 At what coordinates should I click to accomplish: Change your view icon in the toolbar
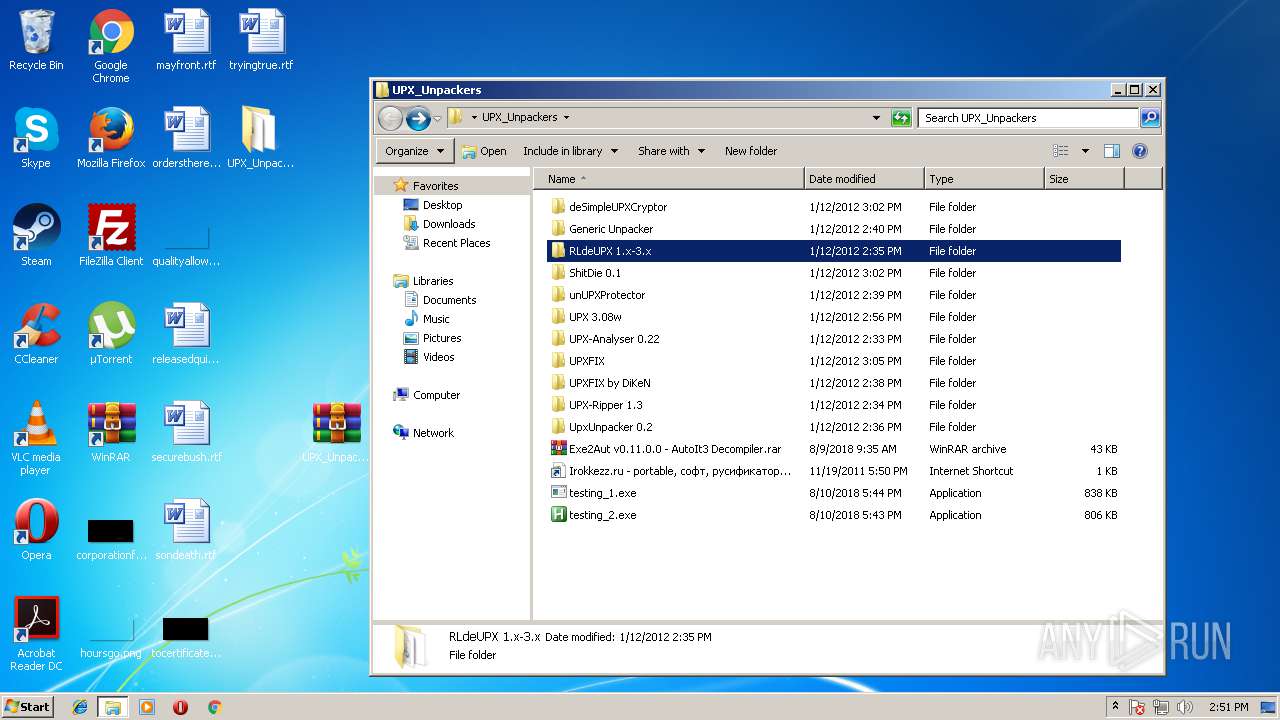1060,151
